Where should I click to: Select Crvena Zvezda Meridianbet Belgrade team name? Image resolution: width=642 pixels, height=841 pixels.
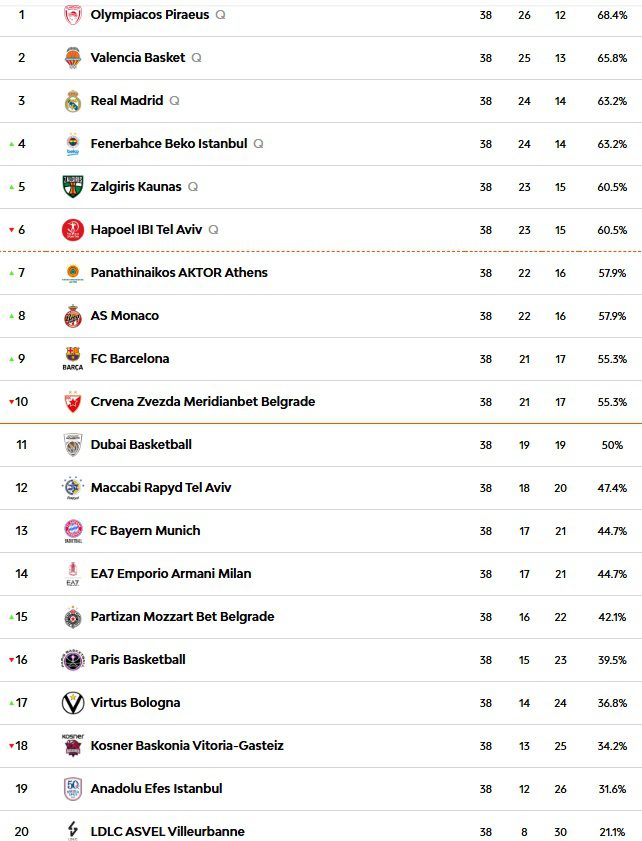(x=202, y=401)
